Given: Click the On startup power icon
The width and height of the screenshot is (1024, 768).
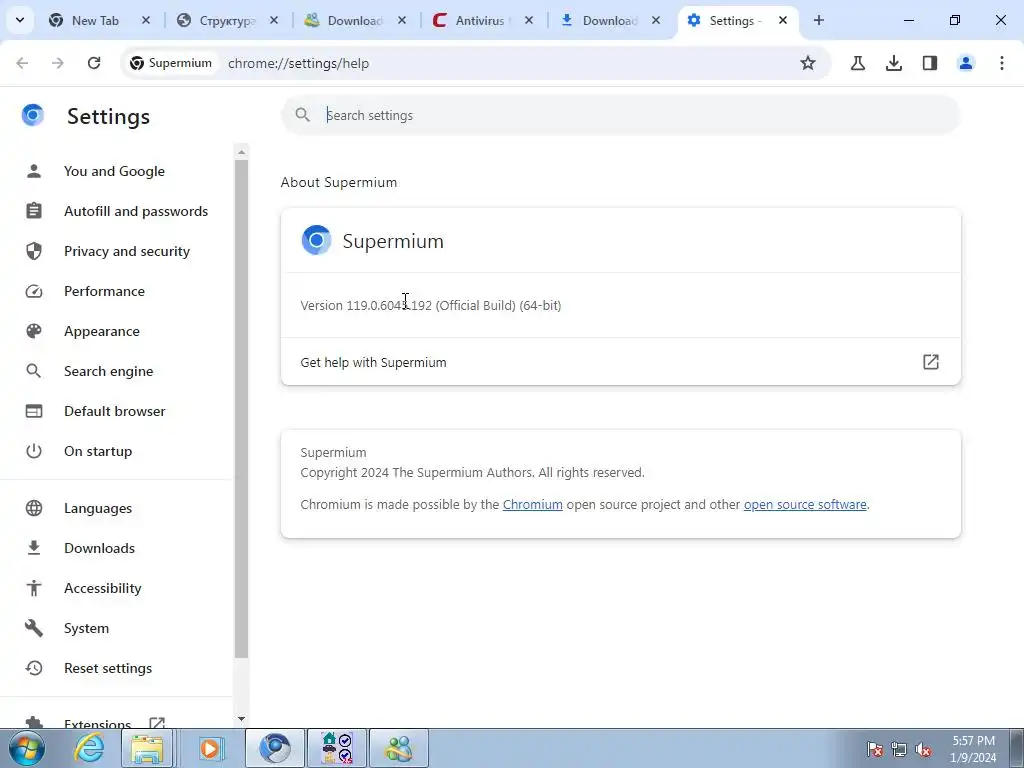Looking at the screenshot, I should tap(33, 451).
